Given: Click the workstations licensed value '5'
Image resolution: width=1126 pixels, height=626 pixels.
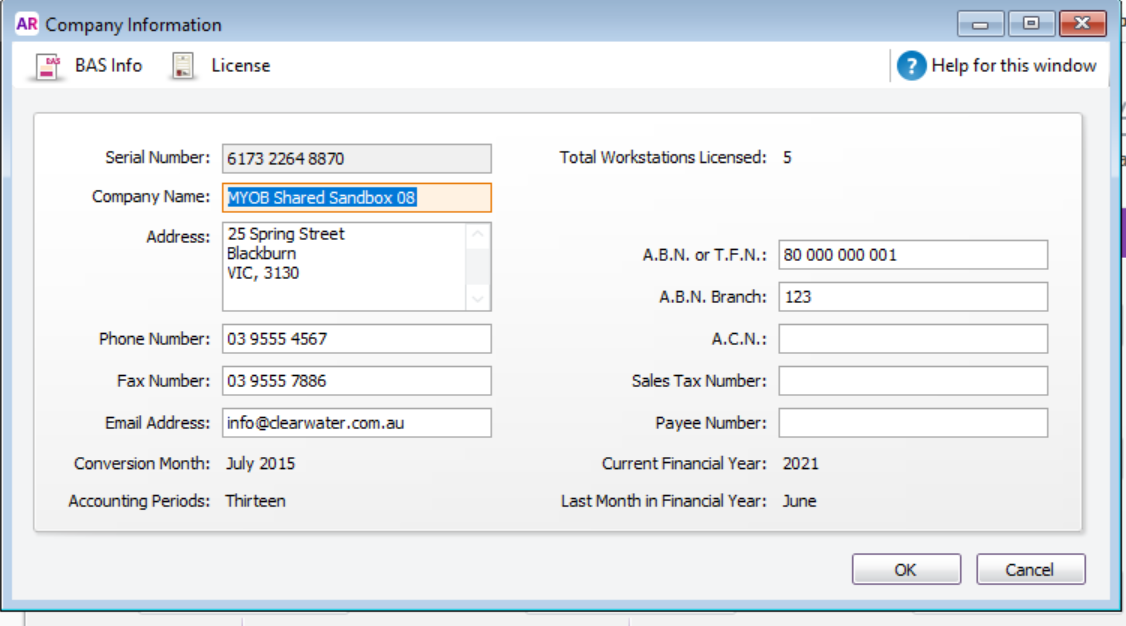Looking at the screenshot, I should click(x=787, y=158).
